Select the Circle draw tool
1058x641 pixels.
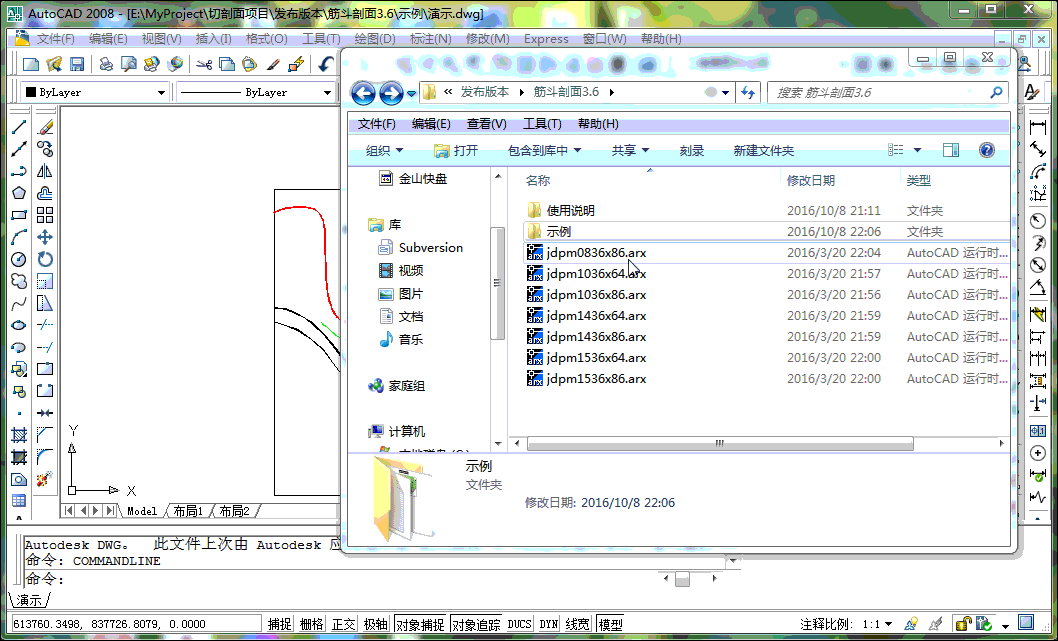tap(19, 259)
